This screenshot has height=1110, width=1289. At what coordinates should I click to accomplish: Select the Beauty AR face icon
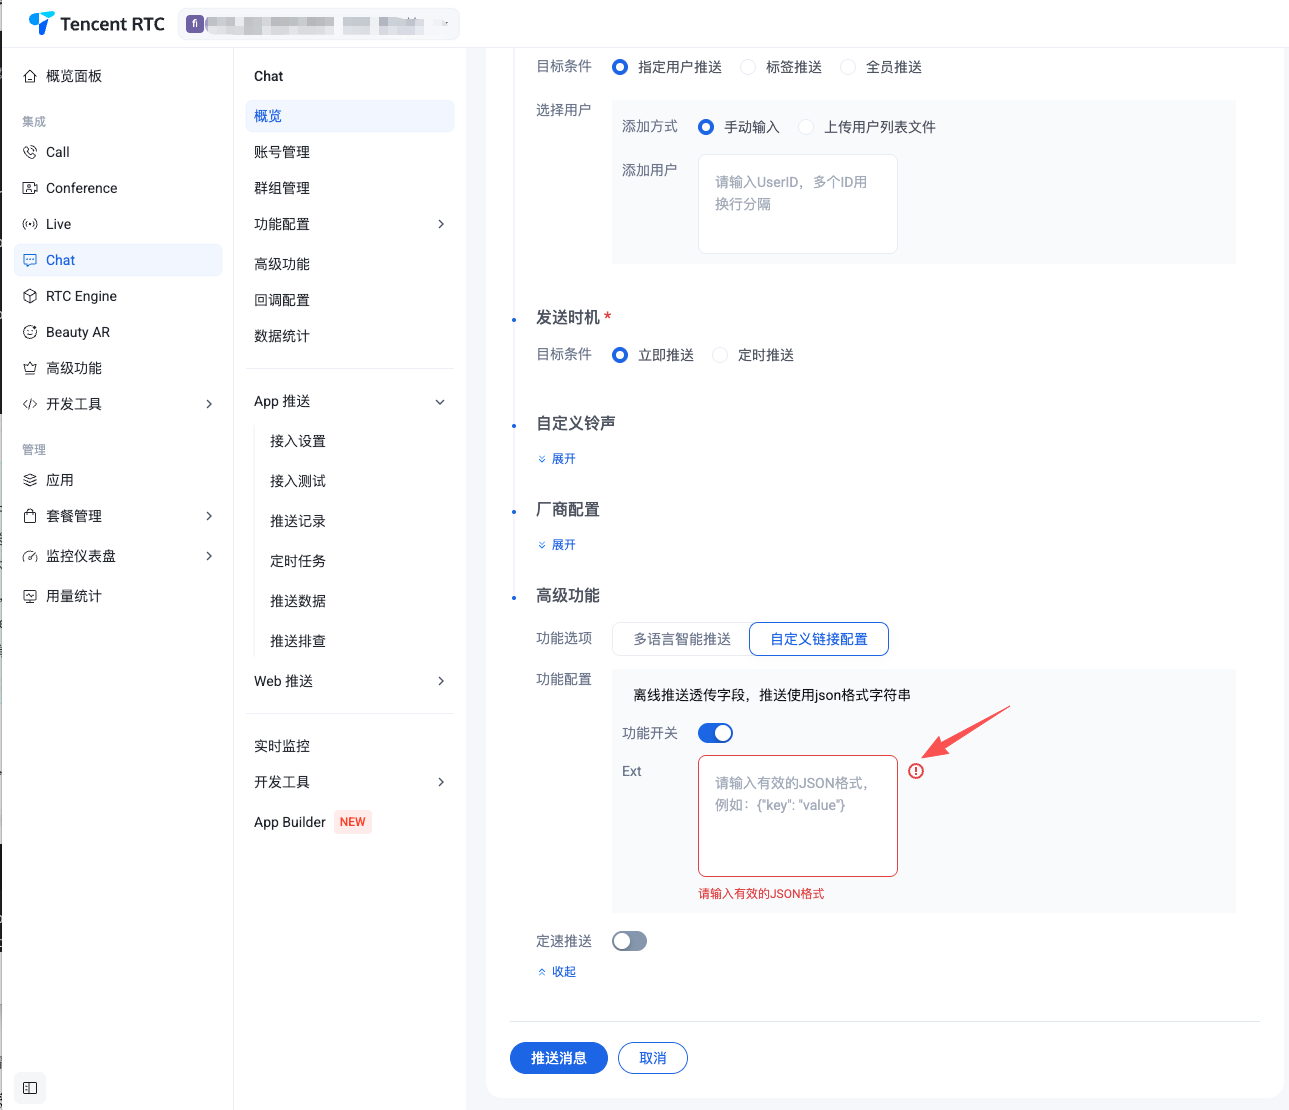(30, 332)
